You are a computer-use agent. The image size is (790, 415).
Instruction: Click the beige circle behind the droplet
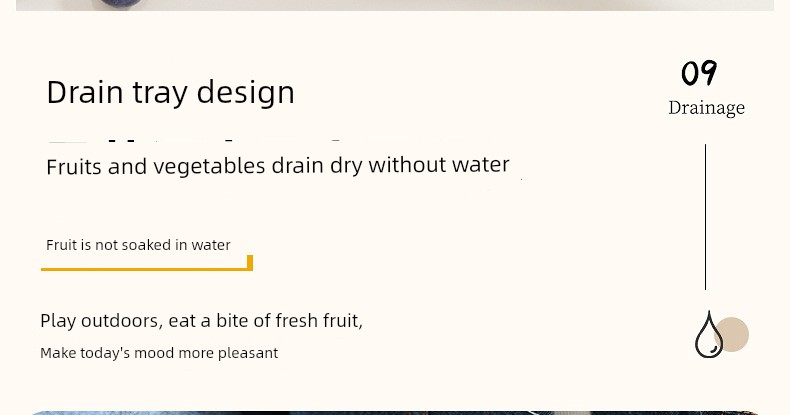point(735,334)
